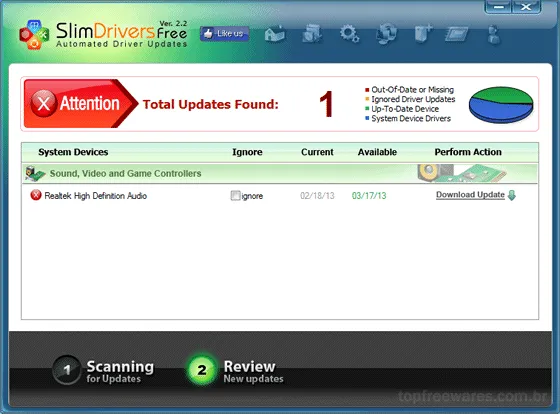This screenshot has height=414, width=560.
Task: Click the current driver date 02/18/13
Action: pos(317,196)
